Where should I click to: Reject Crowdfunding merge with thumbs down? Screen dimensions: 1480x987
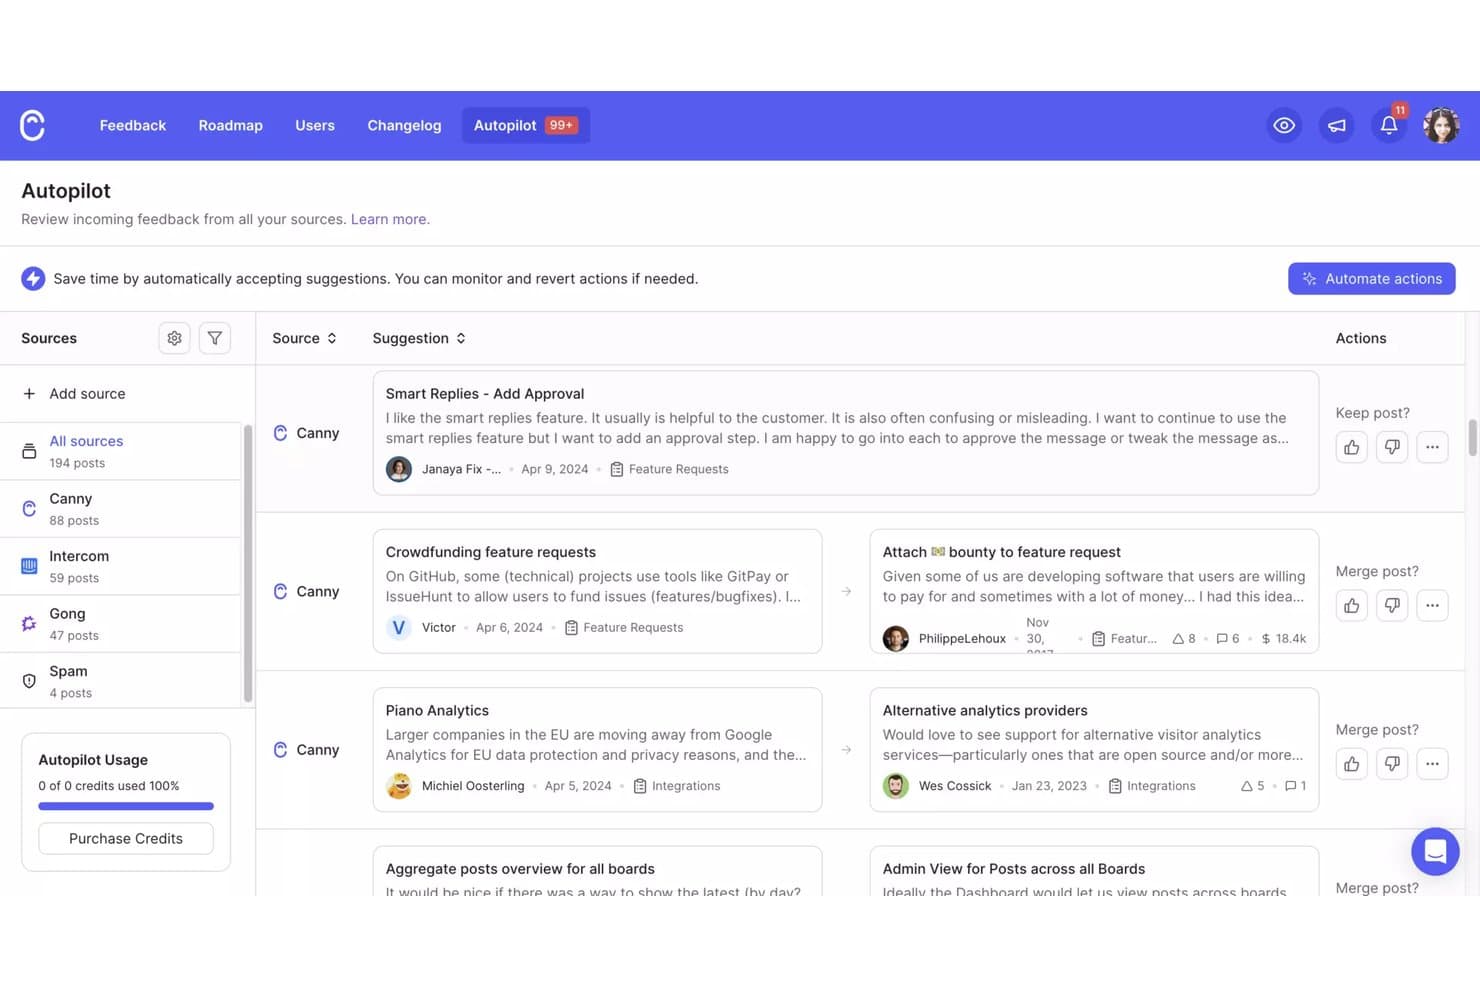tap(1392, 605)
